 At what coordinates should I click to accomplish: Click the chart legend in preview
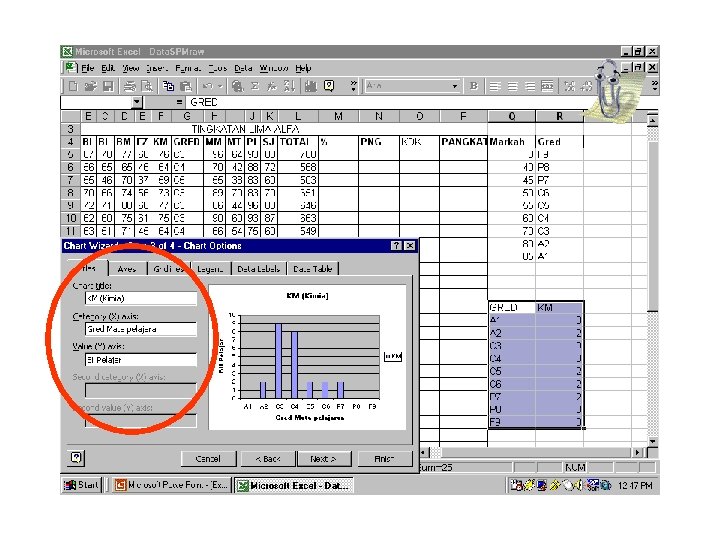(x=393, y=356)
